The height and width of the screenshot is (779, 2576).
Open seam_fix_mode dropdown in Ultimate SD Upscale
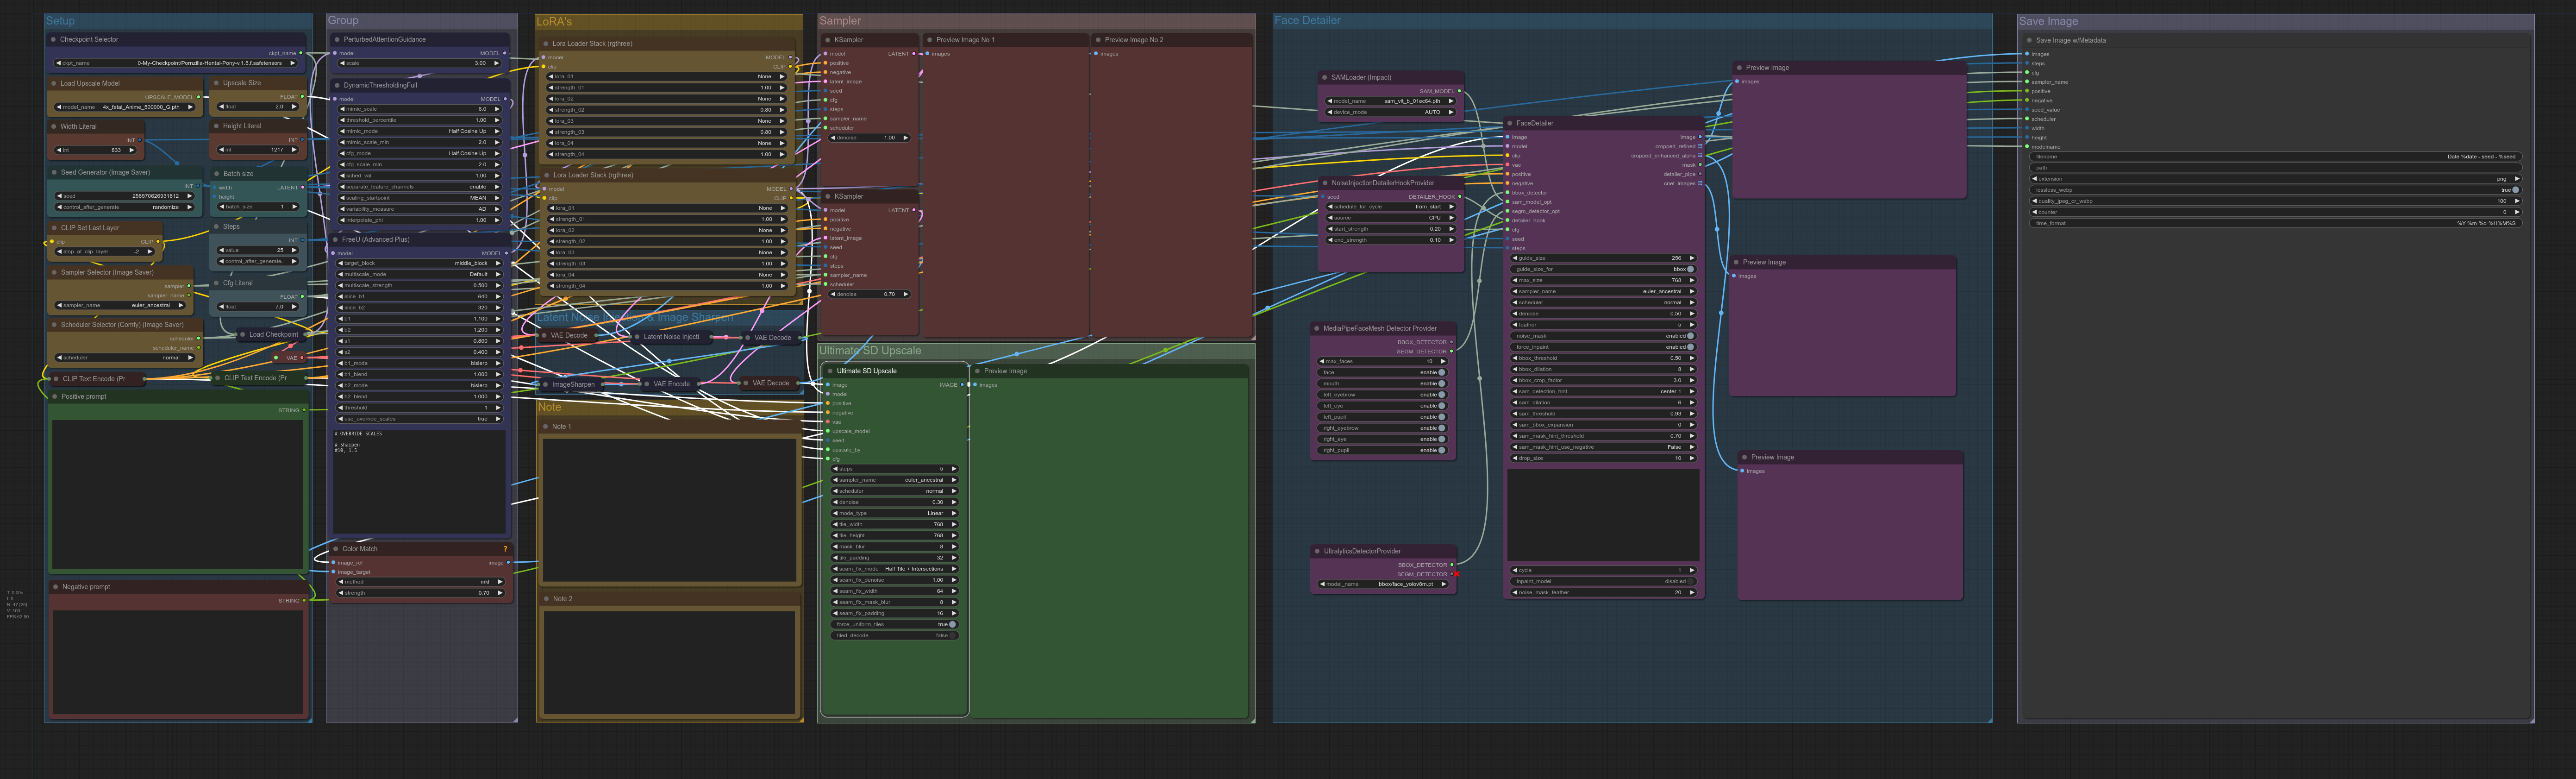click(894, 569)
